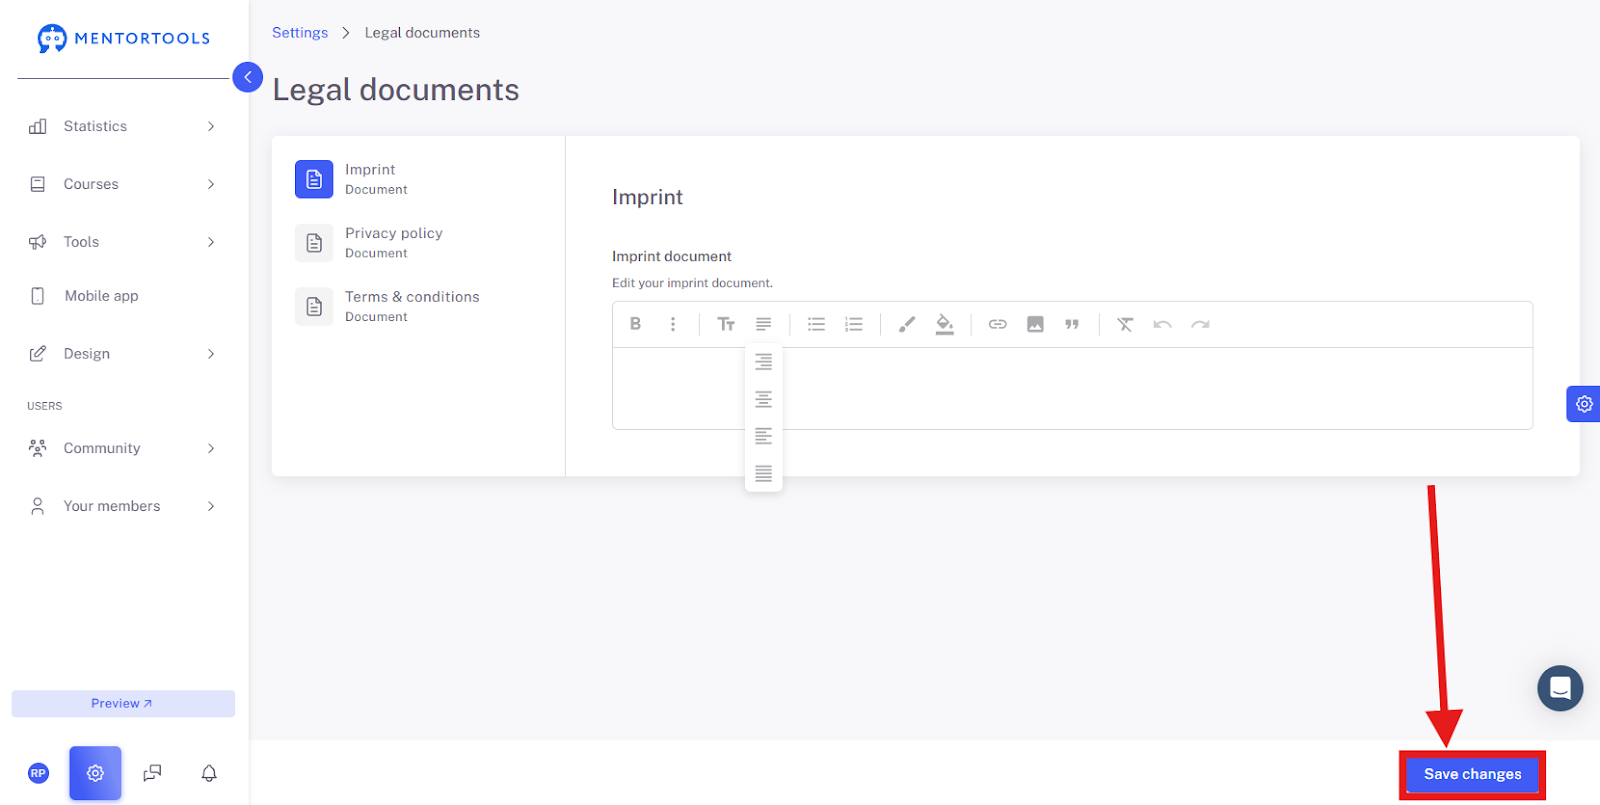Insert a bulleted list
This screenshot has height=805, width=1600.
[x=816, y=324]
